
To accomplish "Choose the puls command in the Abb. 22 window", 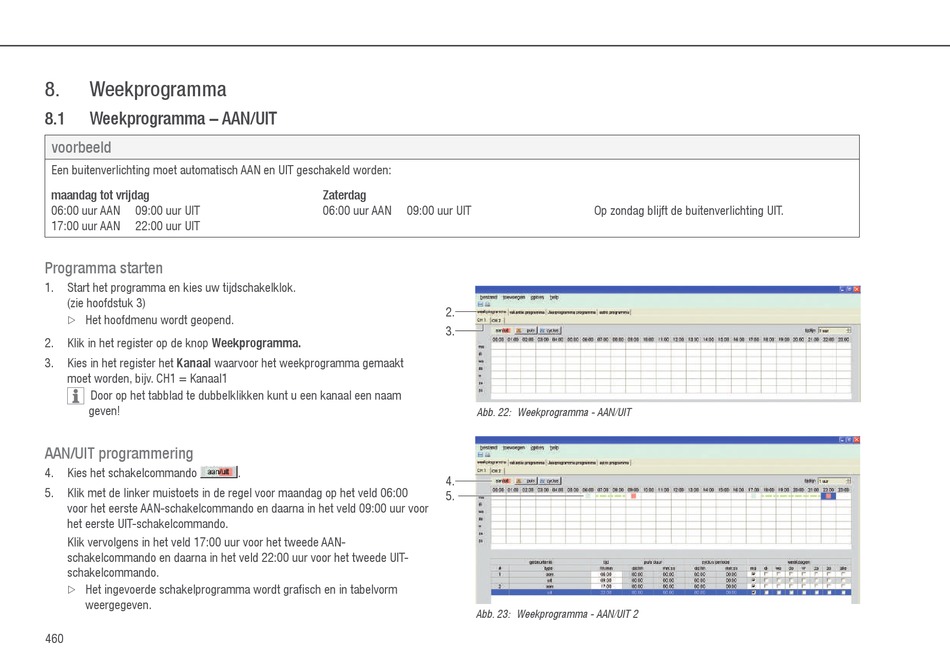I will [526, 331].
